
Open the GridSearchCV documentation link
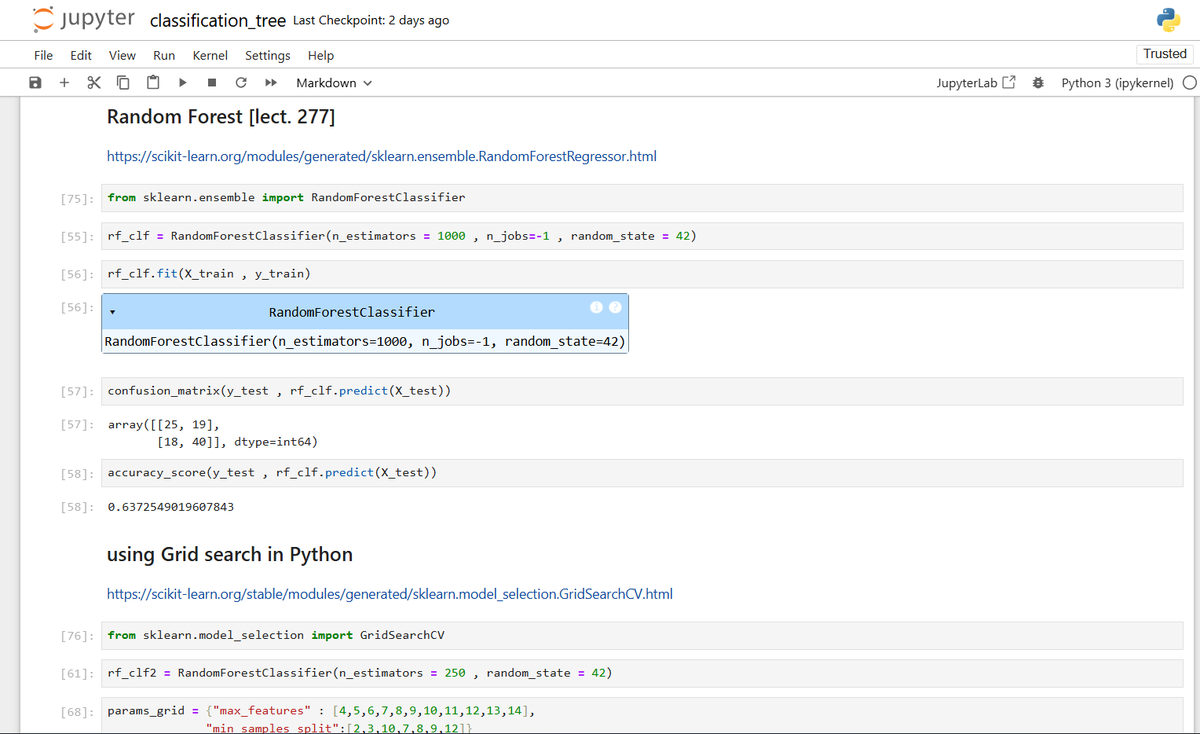(x=389, y=594)
